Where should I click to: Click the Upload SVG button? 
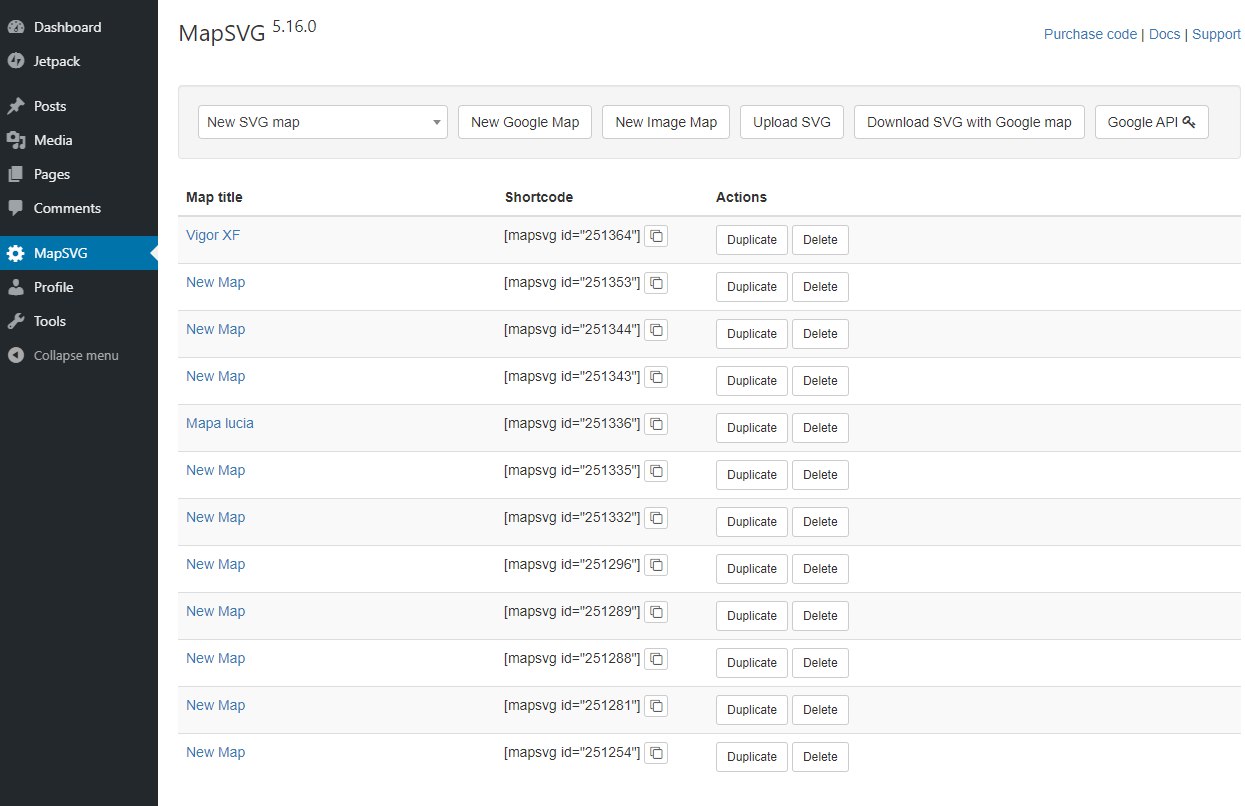(792, 122)
